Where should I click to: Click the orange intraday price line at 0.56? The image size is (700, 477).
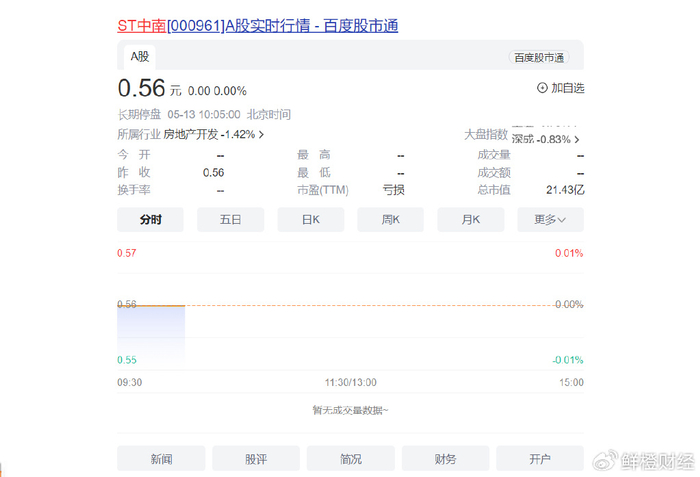(x=151, y=305)
